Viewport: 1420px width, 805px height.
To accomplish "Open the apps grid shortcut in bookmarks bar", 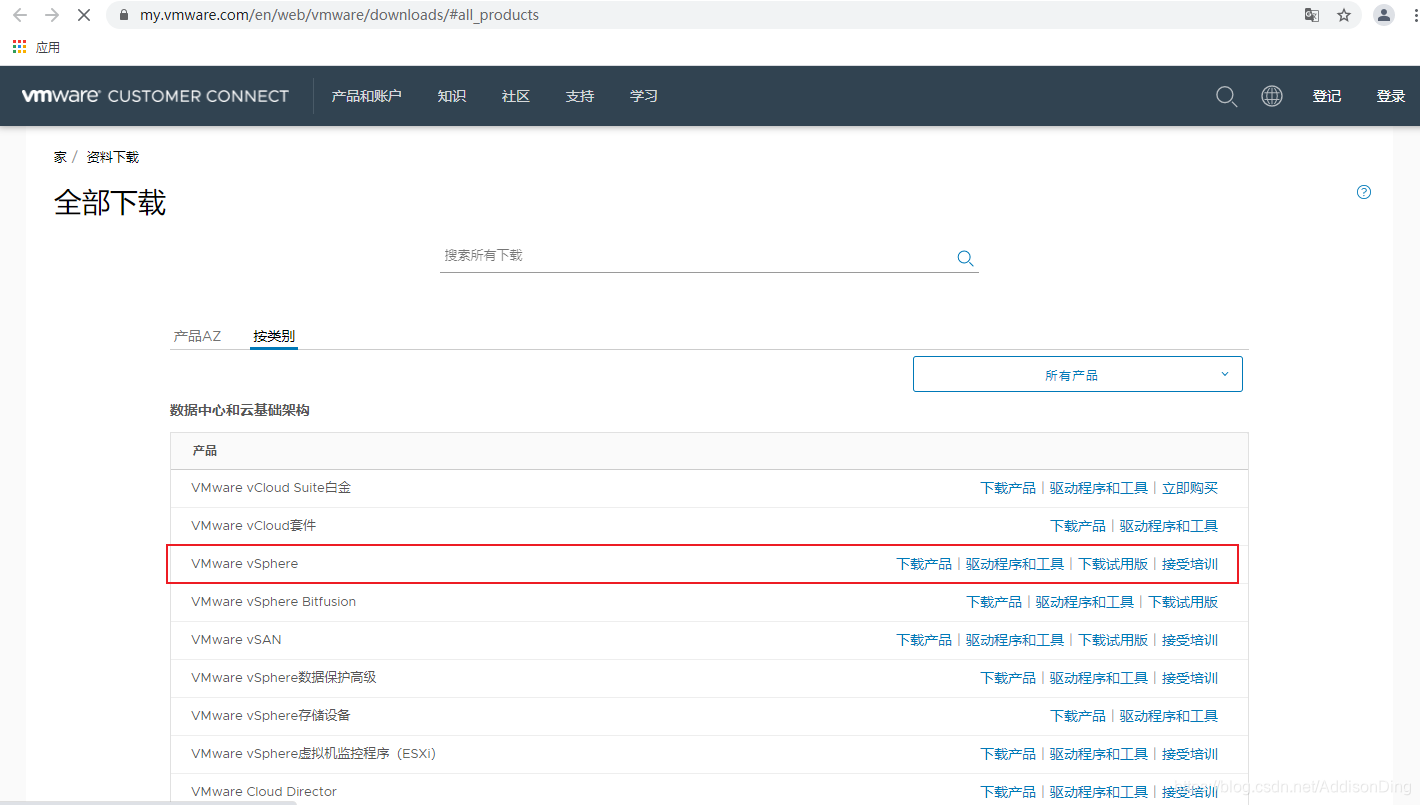I will [x=19, y=46].
